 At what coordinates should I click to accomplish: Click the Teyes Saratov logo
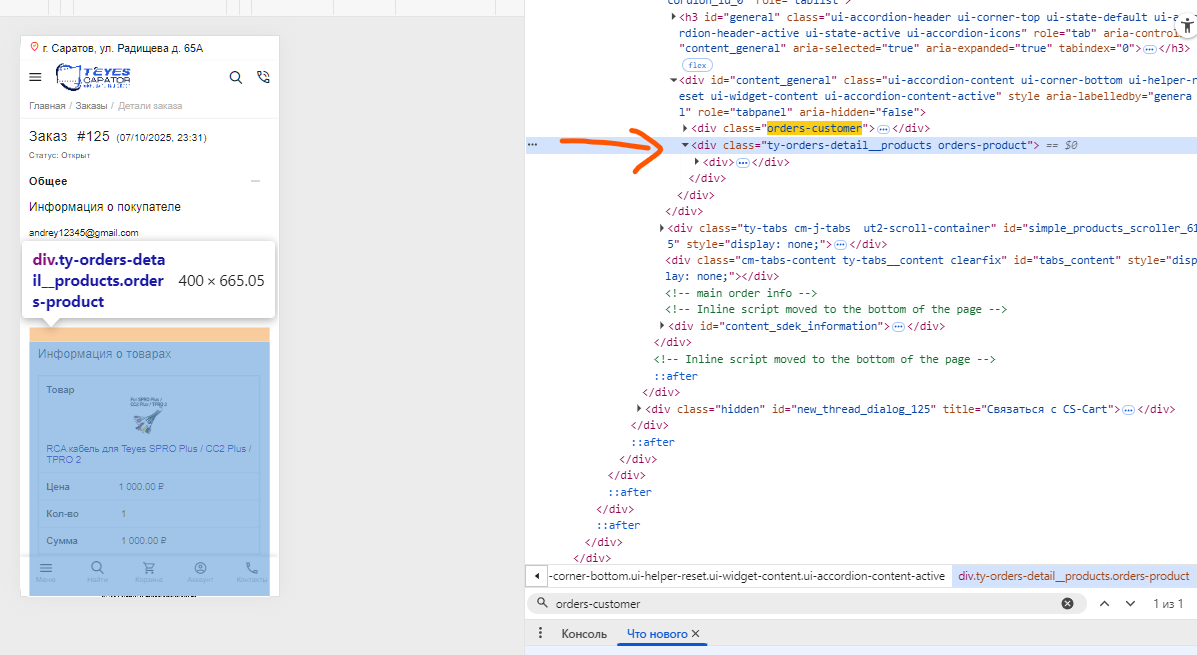(93, 77)
